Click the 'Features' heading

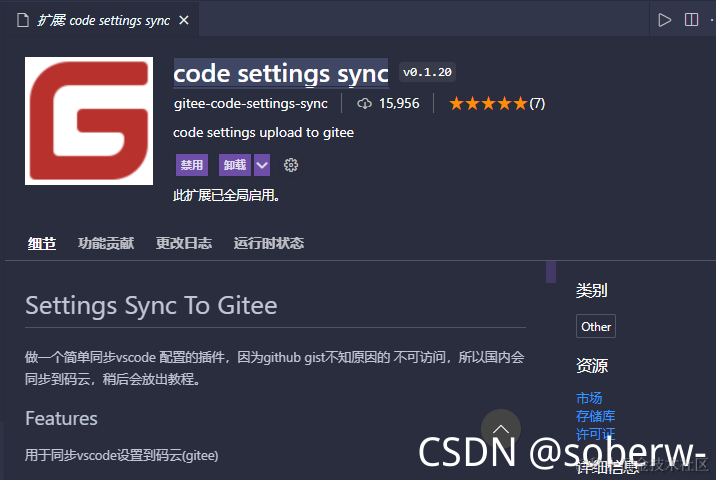[x=61, y=418]
